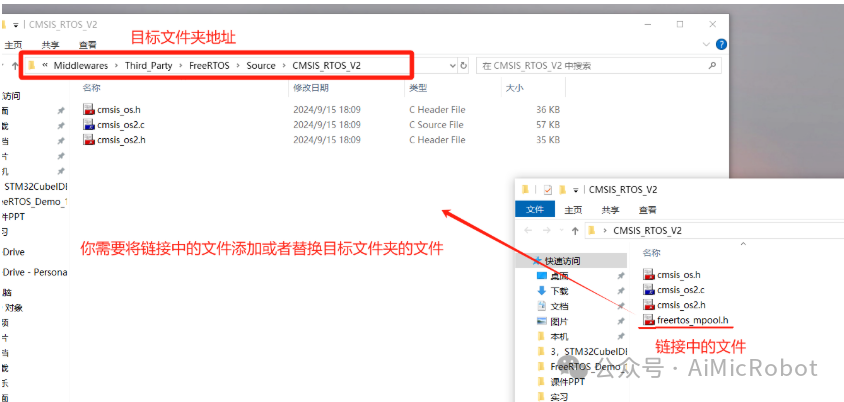The width and height of the screenshot is (844, 402).
Task: Open 课件PPT folder in second window sidebar
Action: click(x=567, y=382)
